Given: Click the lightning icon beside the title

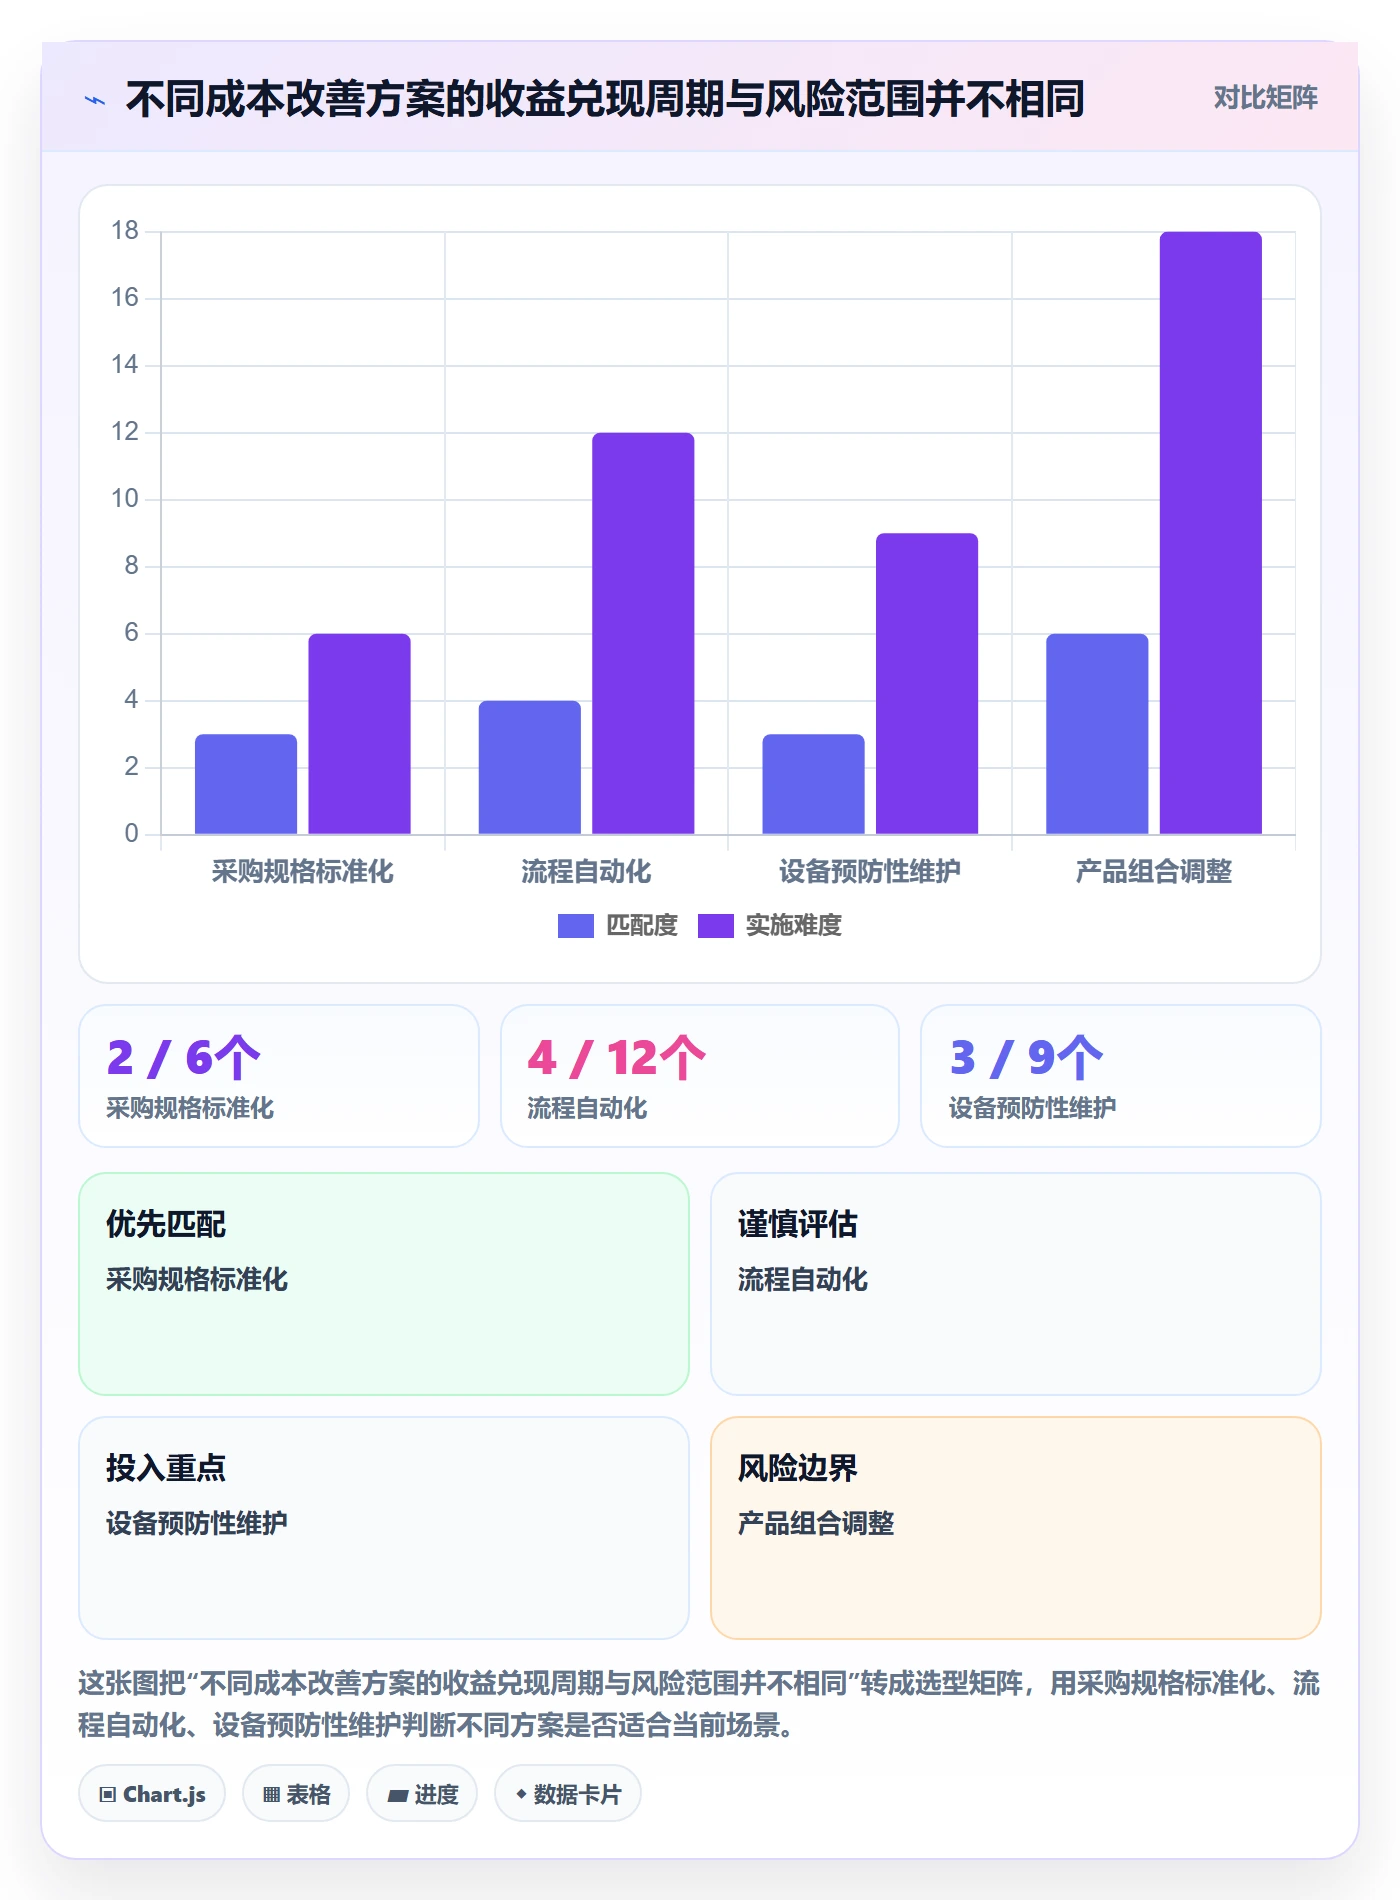Looking at the screenshot, I should pyautogui.click(x=95, y=100).
